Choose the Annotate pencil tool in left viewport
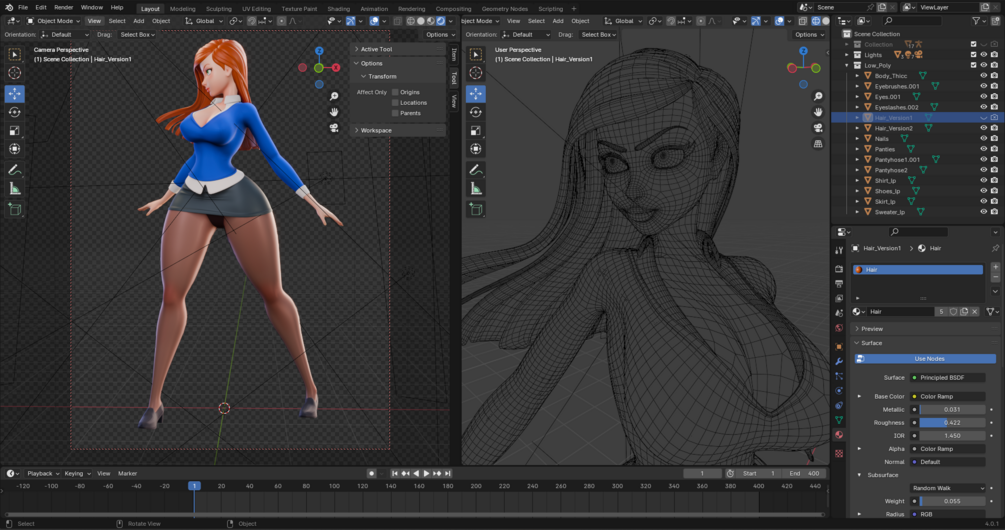 click(14, 170)
